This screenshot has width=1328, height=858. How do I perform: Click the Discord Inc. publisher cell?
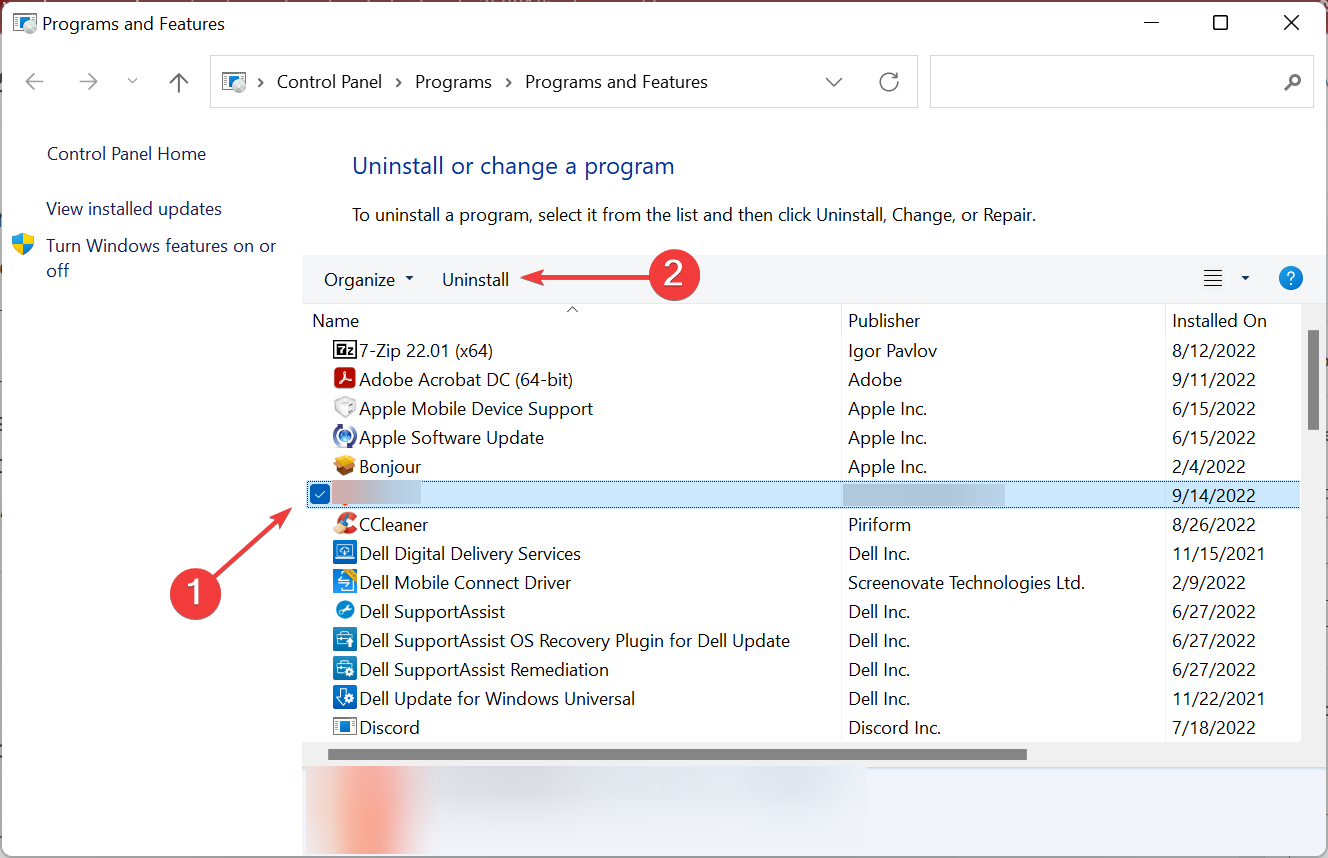894,727
